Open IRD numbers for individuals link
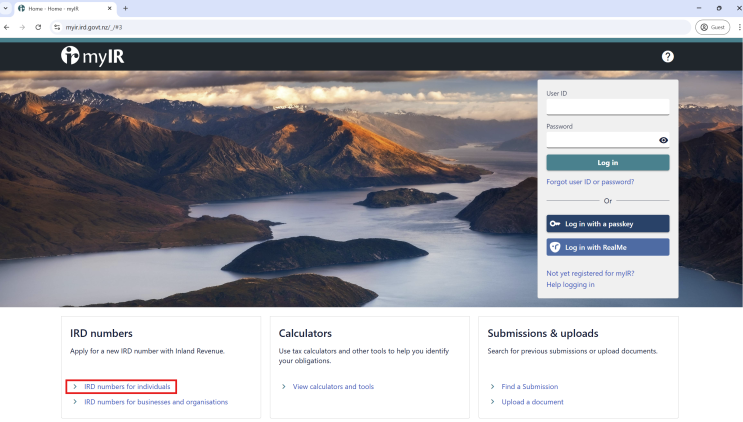This screenshot has width=743, height=422. pos(127,386)
